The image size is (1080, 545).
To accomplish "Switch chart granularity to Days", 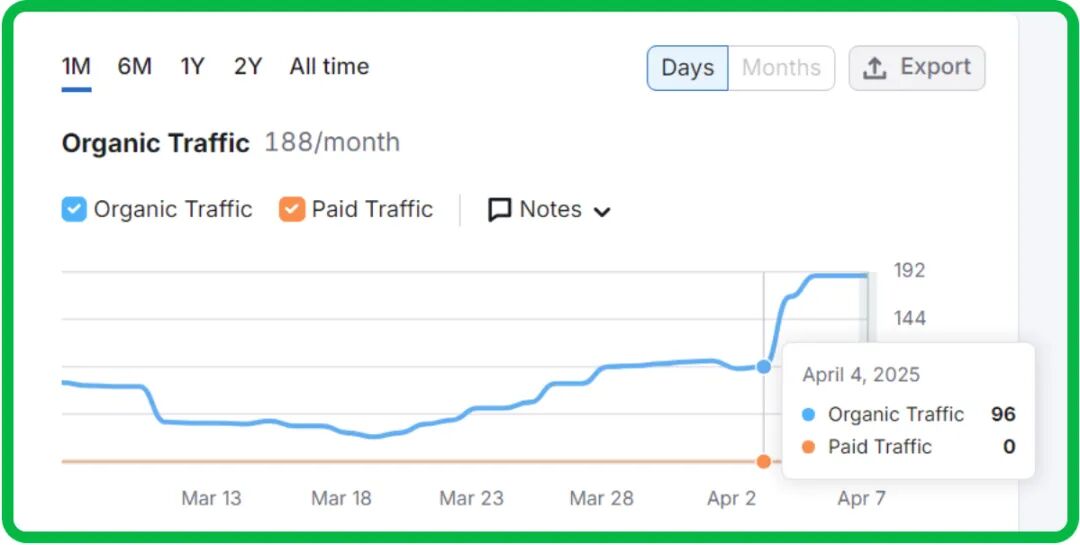I will pos(687,68).
